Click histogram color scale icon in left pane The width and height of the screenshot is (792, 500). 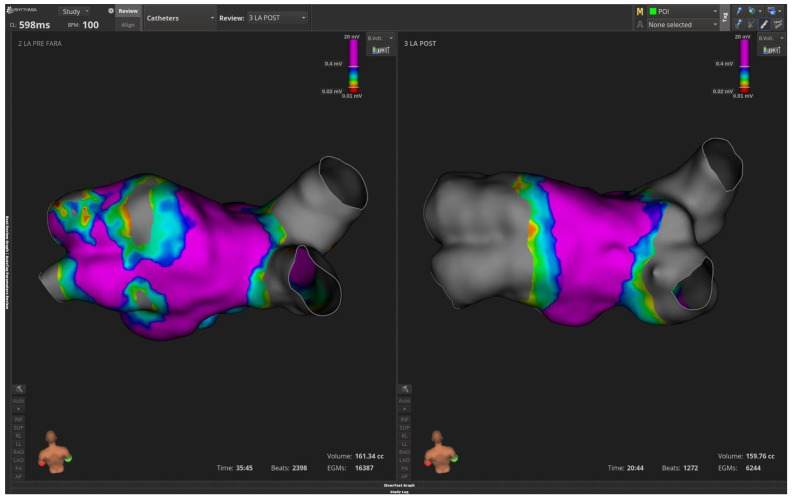pos(380,50)
